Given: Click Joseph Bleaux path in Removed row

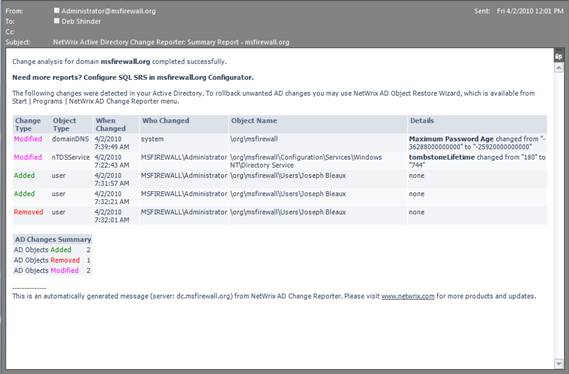Looking at the screenshot, I should point(288,212).
